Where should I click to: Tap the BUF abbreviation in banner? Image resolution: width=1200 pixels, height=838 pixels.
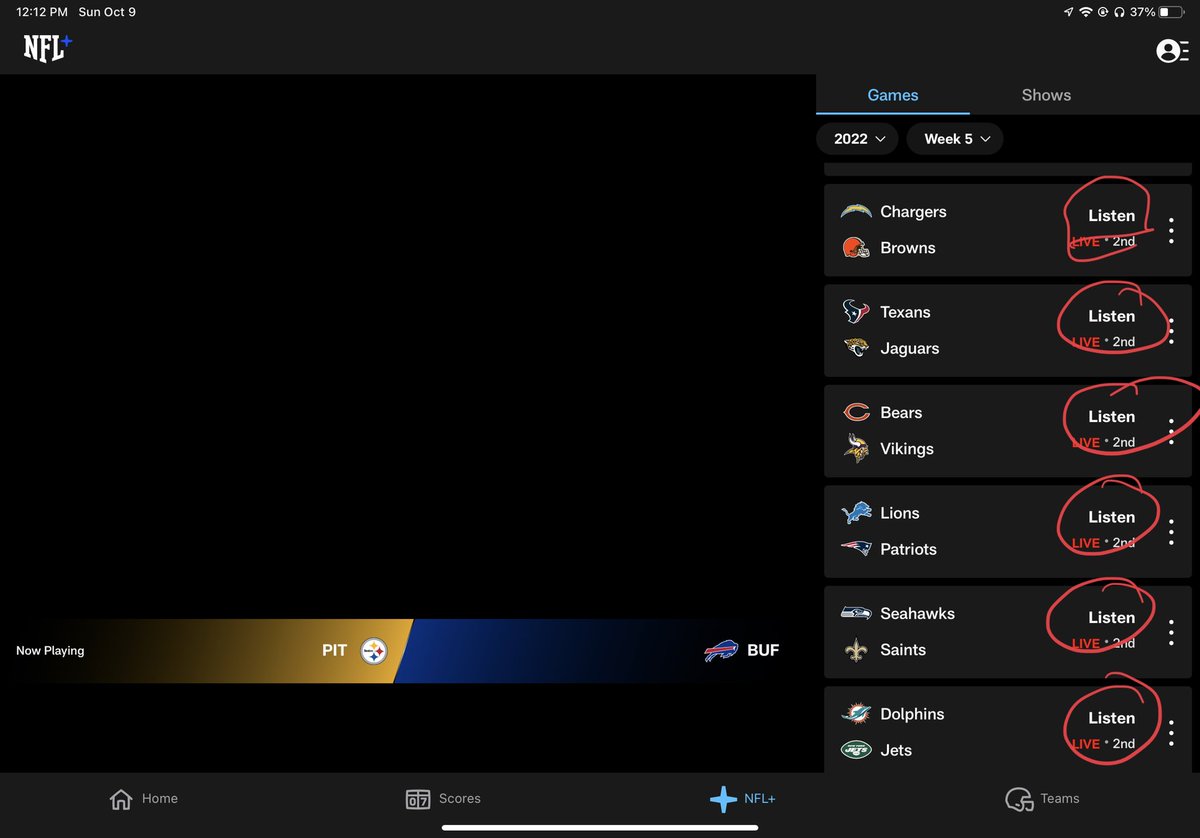(x=763, y=651)
